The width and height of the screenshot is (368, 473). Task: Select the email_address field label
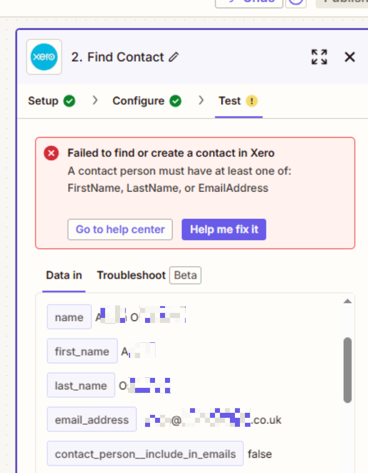(92, 420)
